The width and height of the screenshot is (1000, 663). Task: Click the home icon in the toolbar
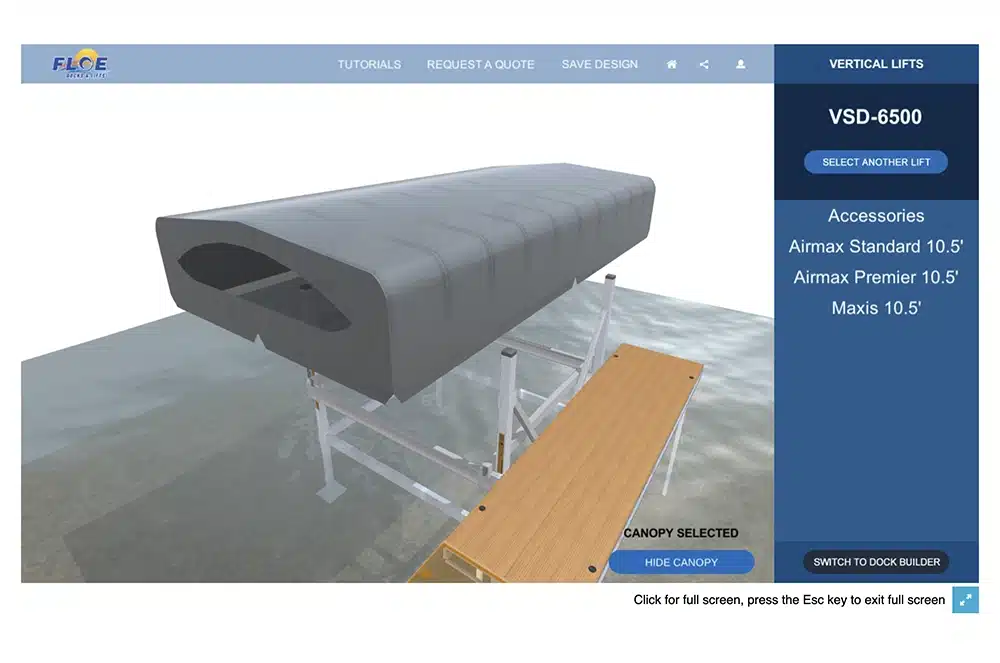coord(671,64)
